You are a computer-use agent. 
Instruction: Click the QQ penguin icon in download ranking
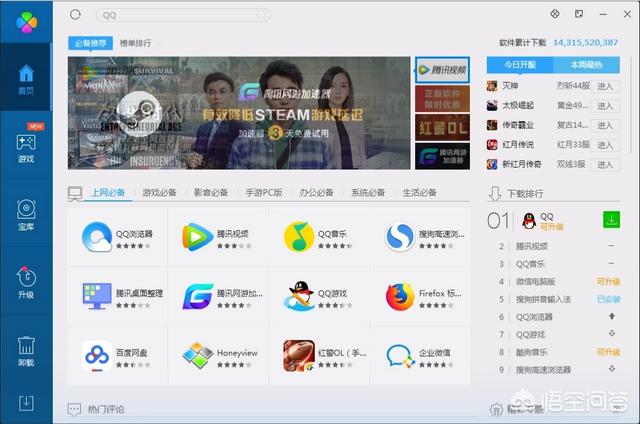point(529,221)
